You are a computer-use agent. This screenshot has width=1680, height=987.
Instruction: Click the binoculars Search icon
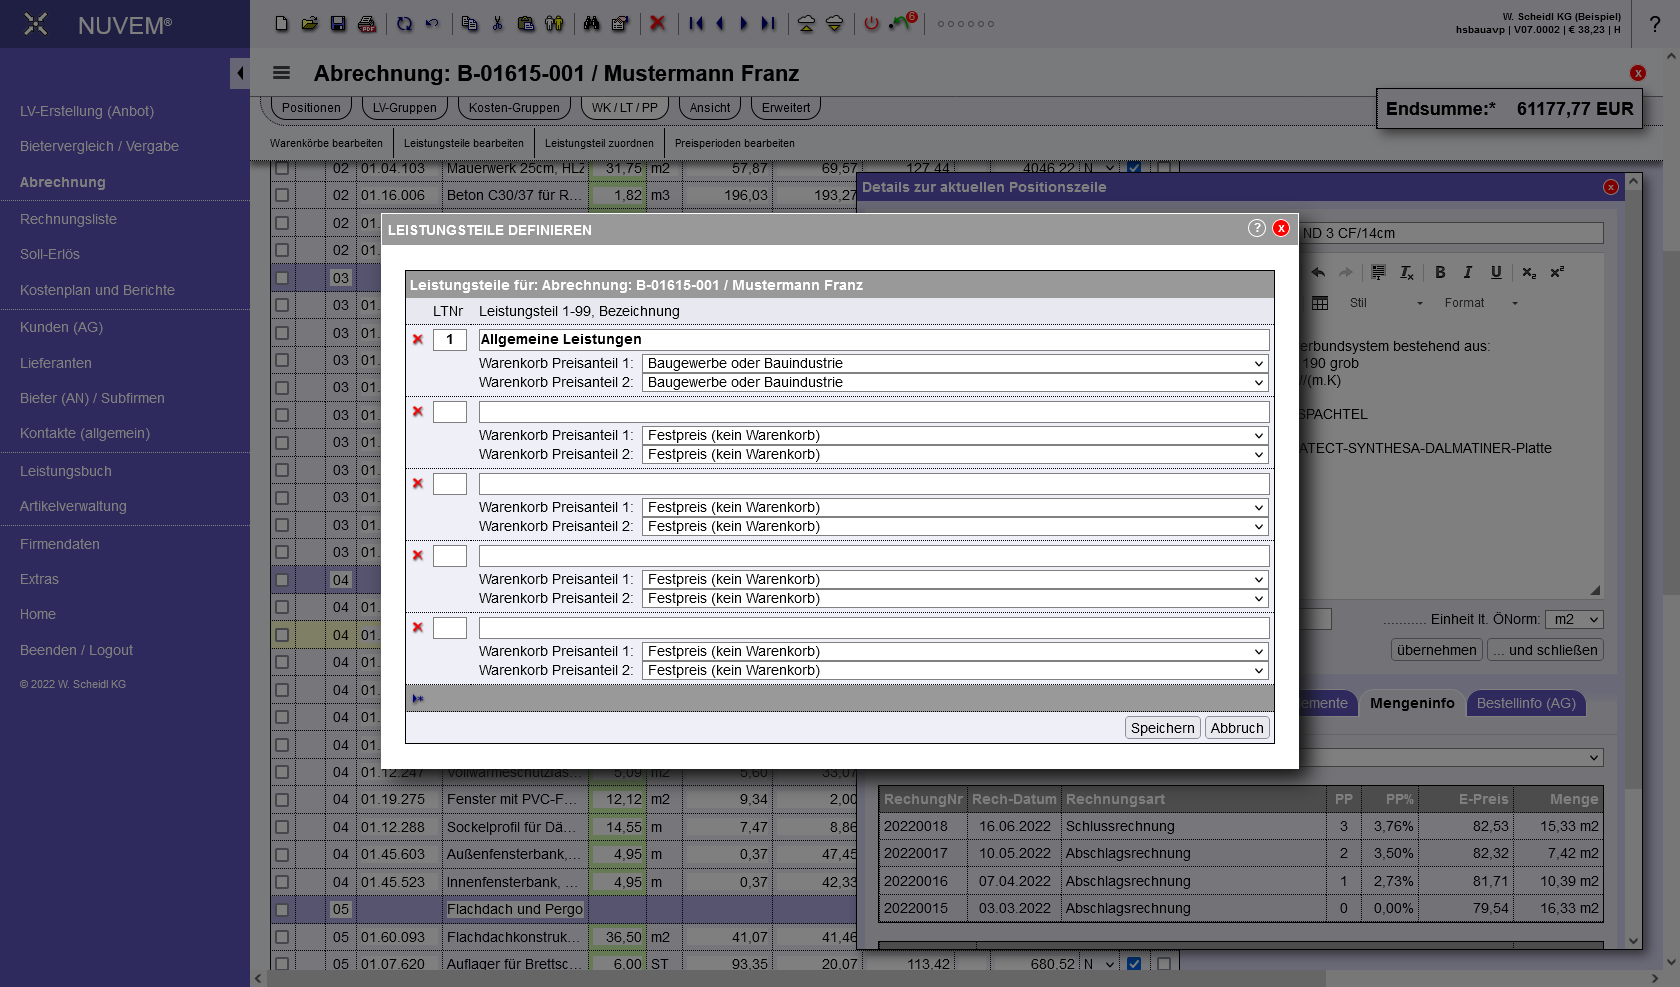coord(591,23)
